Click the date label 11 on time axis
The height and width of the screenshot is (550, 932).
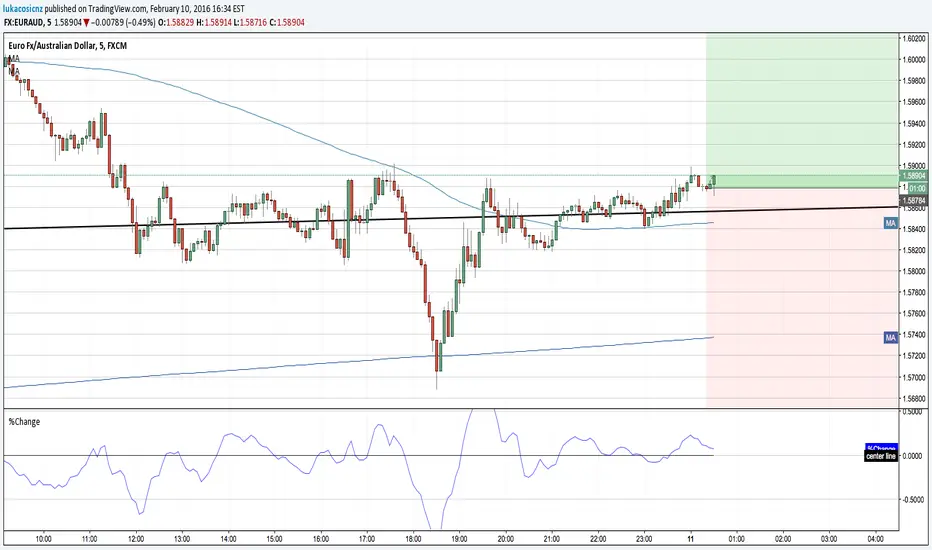[x=691, y=539]
